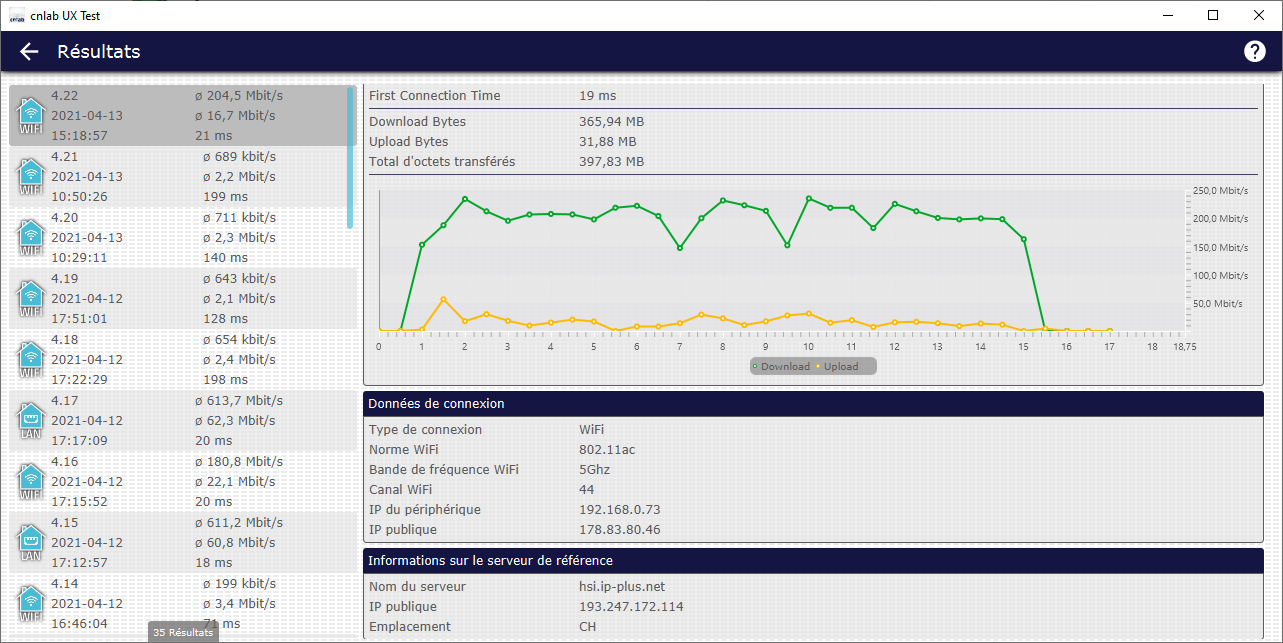This screenshot has height=643, width=1283.
Task: Click WiFi icon of test 4.16
Action: pyautogui.click(x=31, y=482)
